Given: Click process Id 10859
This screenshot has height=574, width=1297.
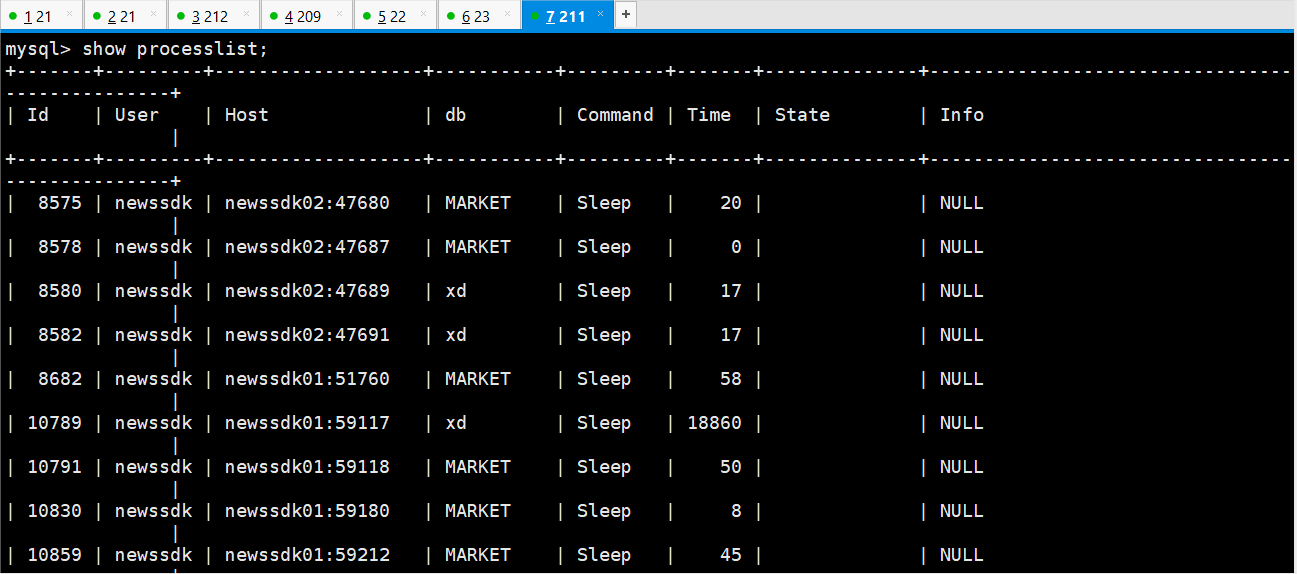Looking at the screenshot, I should (54, 555).
